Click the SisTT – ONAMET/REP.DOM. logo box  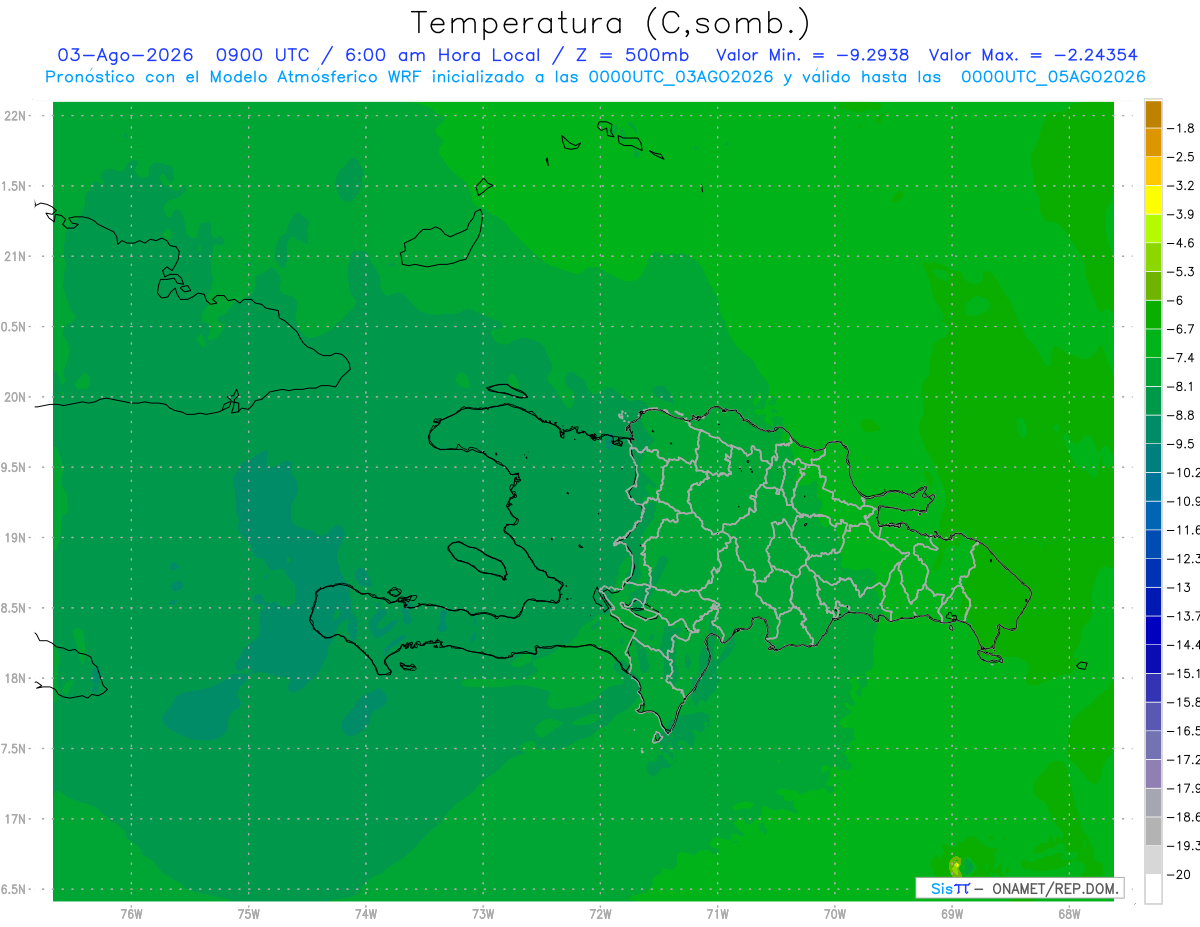click(x=1019, y=888)
